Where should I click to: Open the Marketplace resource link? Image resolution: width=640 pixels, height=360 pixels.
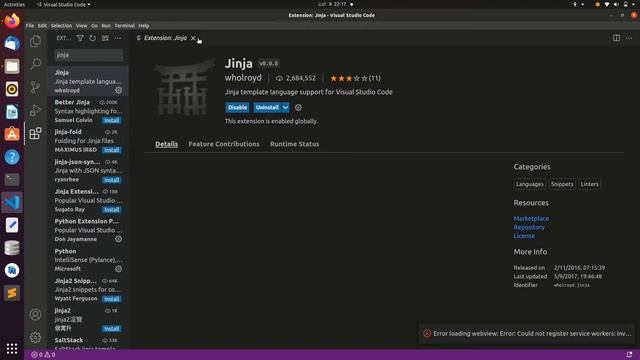click(x=531, y=218)
